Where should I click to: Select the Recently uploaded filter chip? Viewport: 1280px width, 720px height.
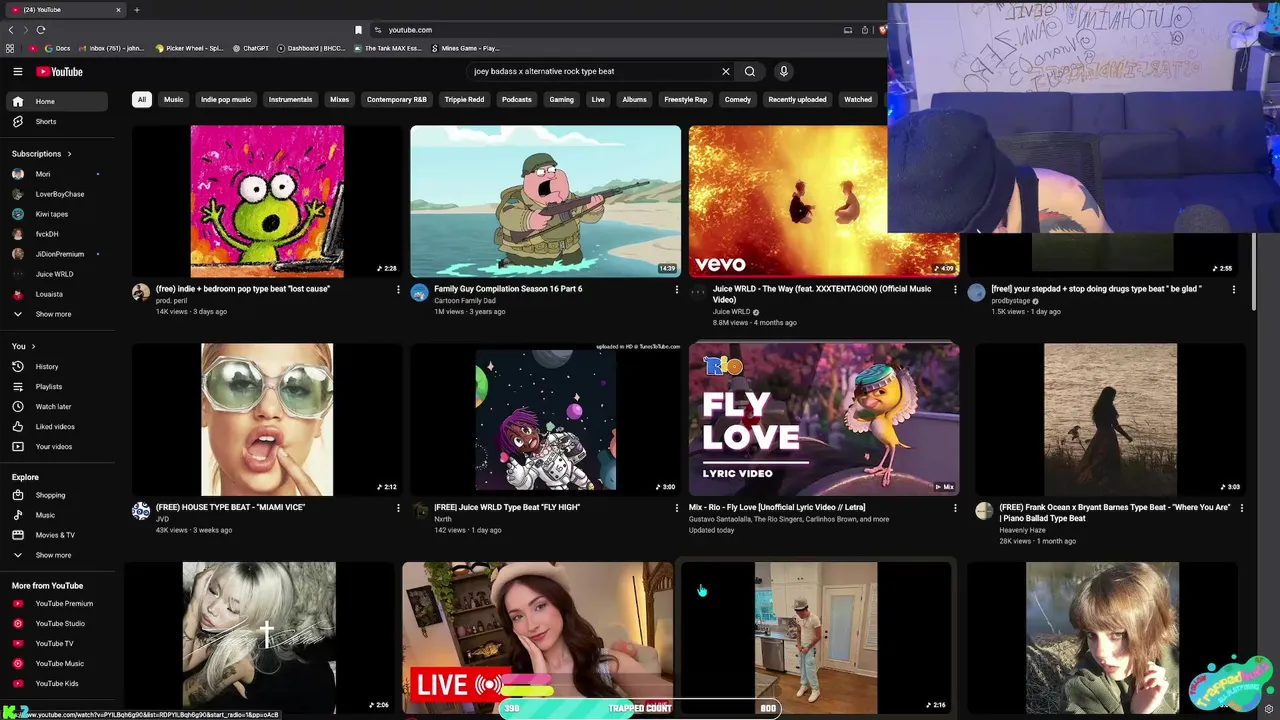(797, 99)
